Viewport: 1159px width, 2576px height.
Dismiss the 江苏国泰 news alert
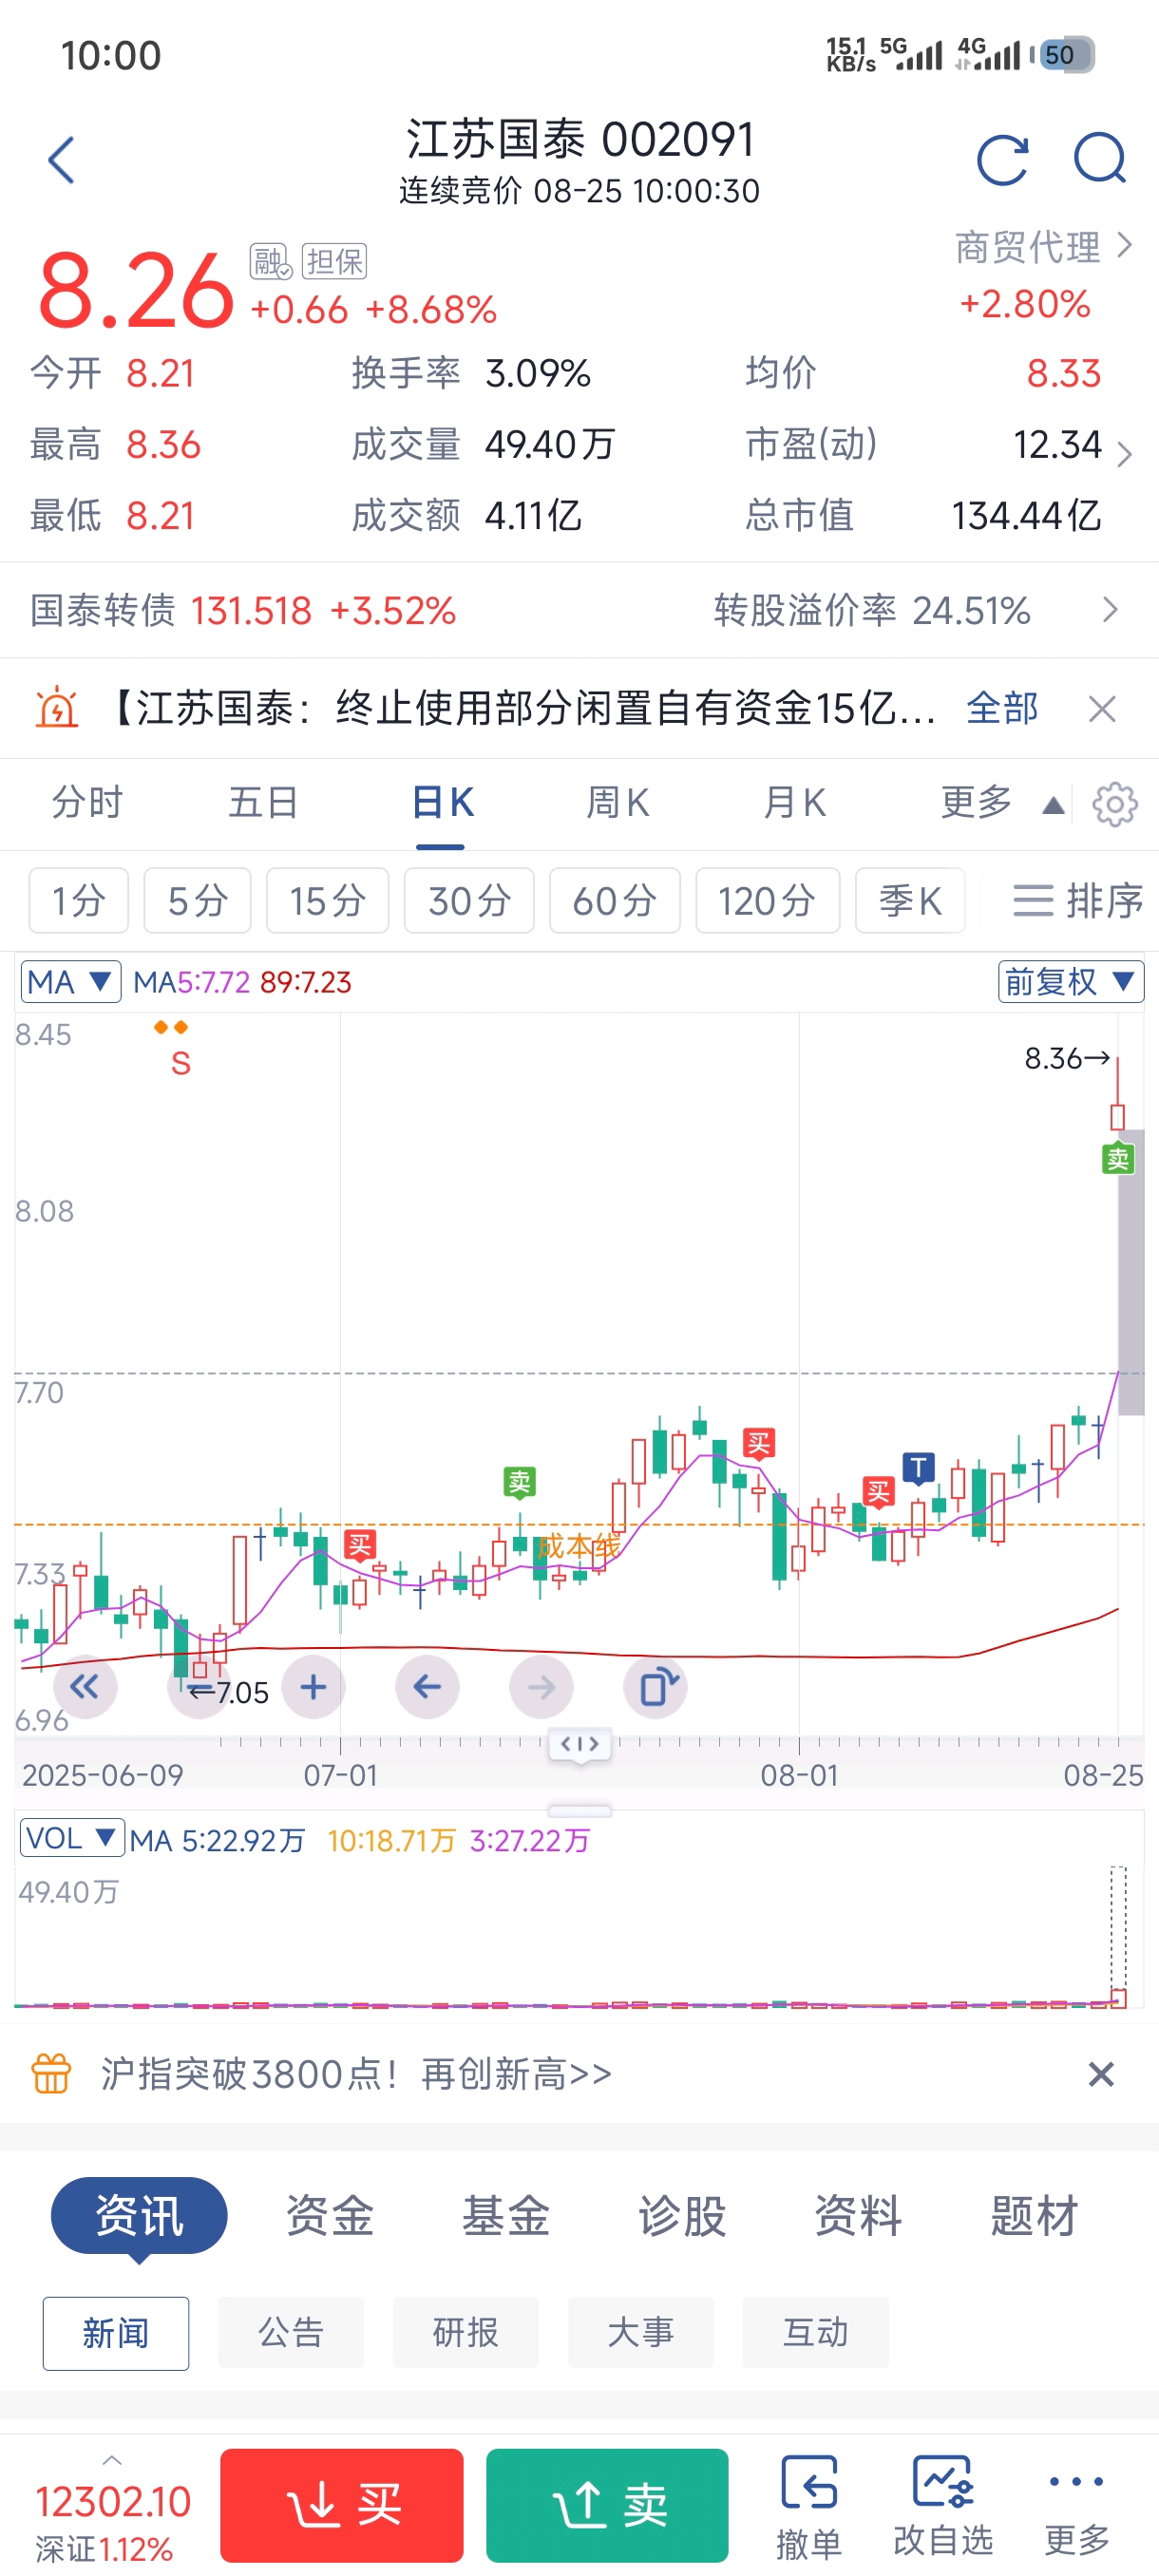pyautogui.click(x=1102, y=709)
